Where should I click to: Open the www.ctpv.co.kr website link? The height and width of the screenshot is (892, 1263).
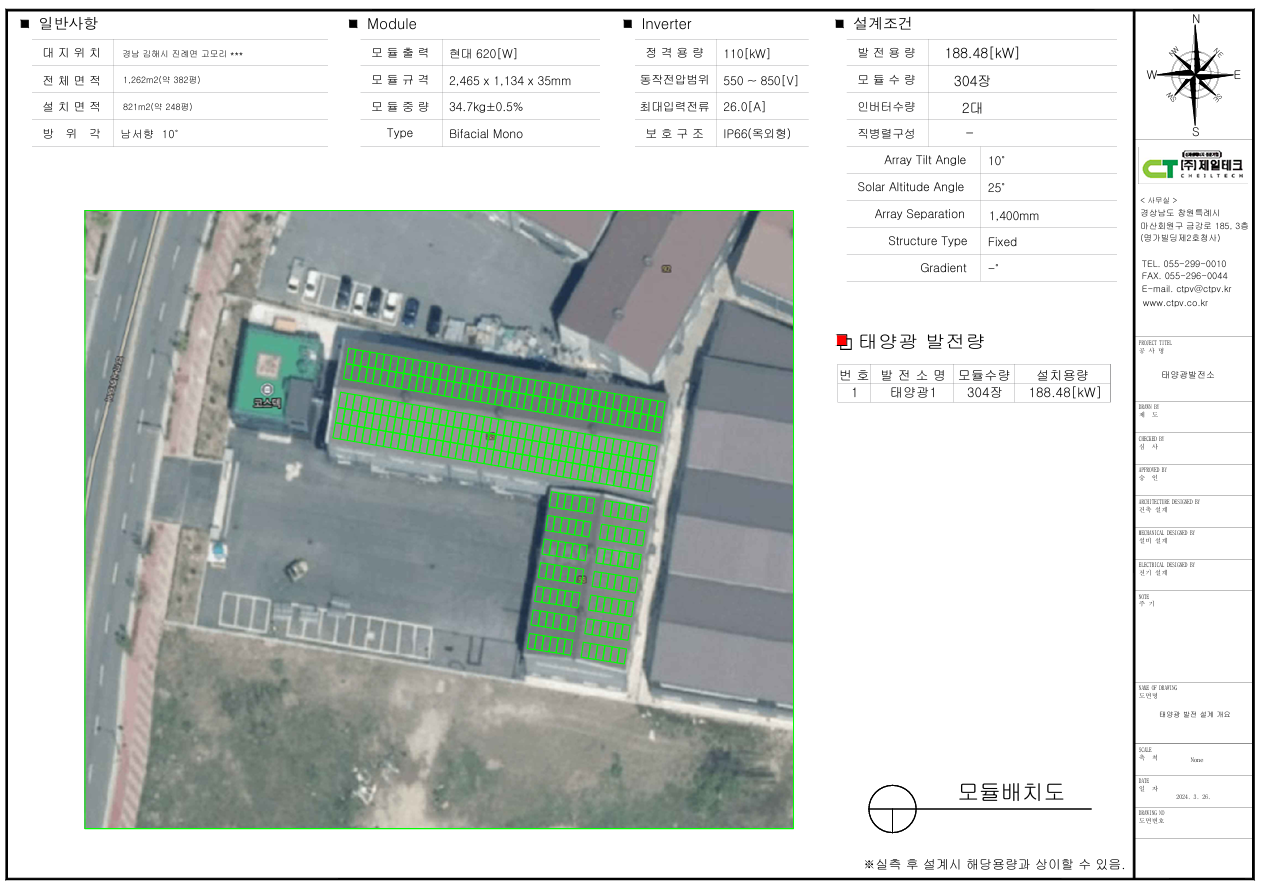tap(1175, 302)
